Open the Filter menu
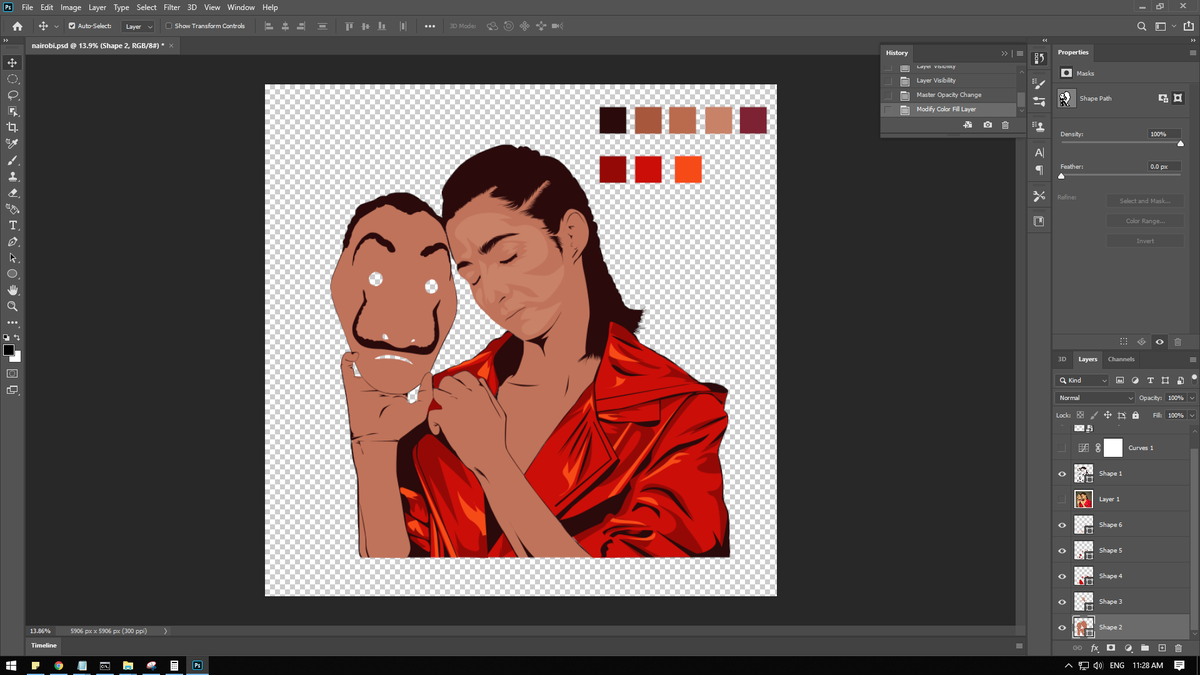 (x=172, y=7)
